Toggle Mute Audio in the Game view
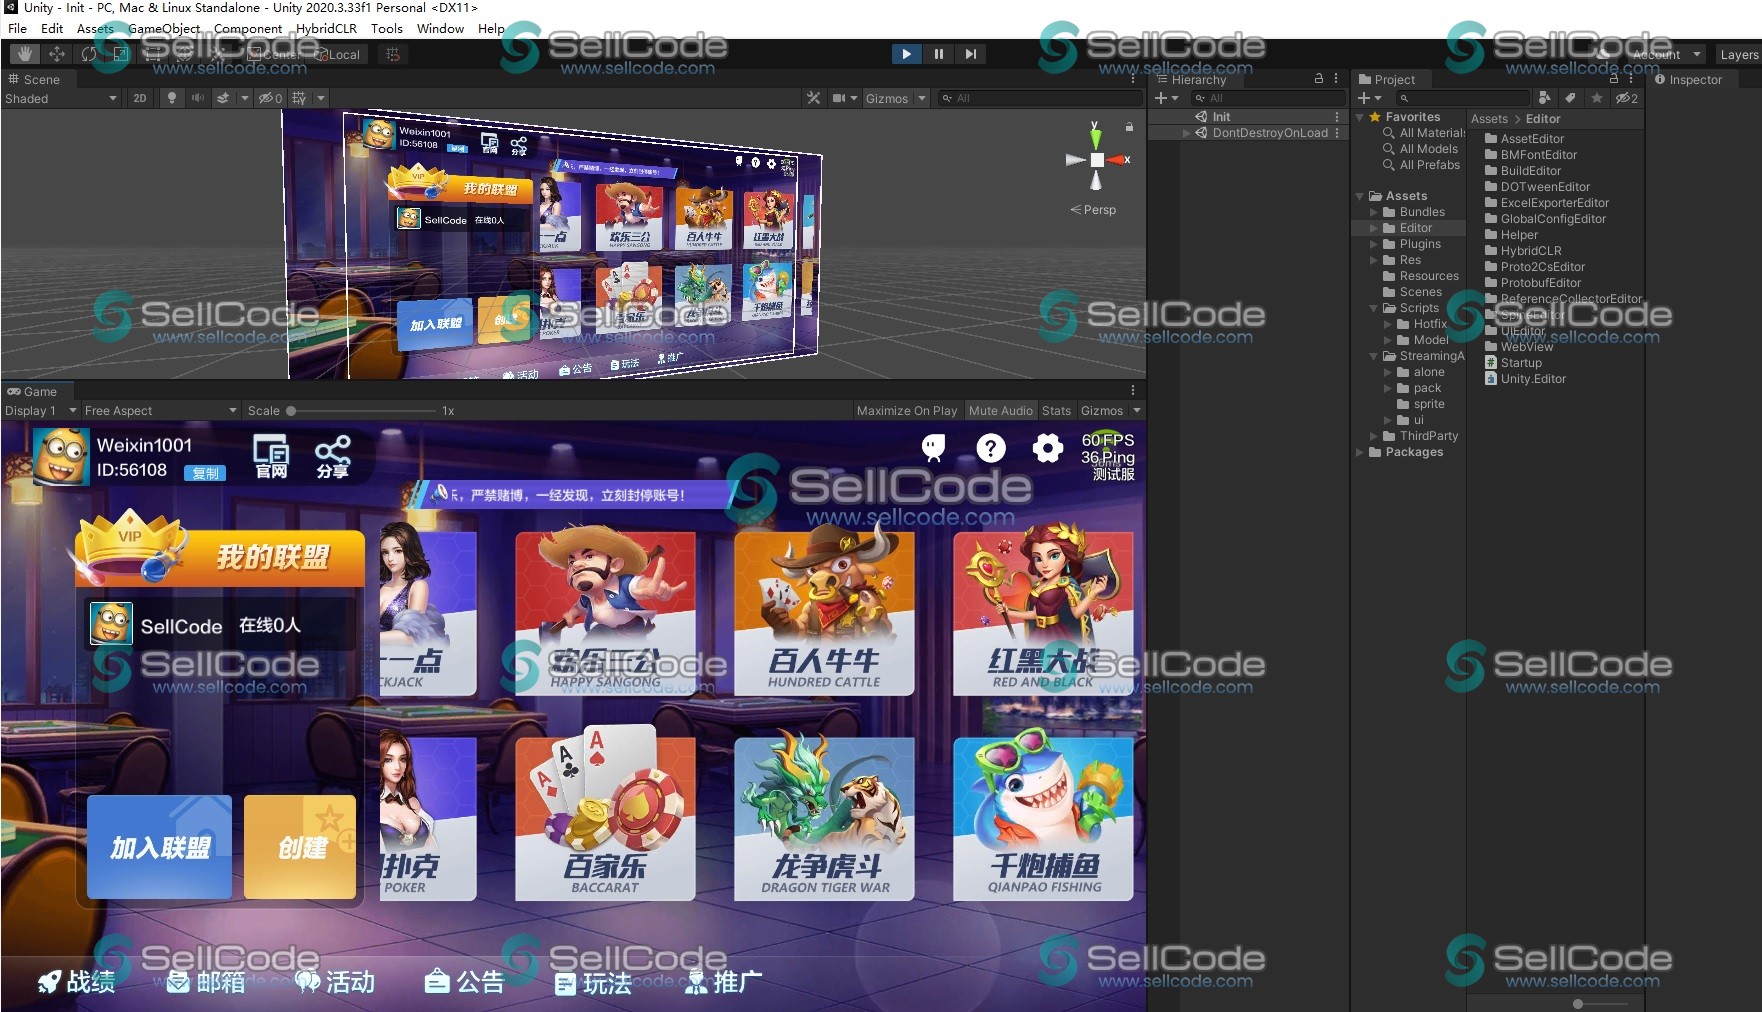 [1000, 411]
